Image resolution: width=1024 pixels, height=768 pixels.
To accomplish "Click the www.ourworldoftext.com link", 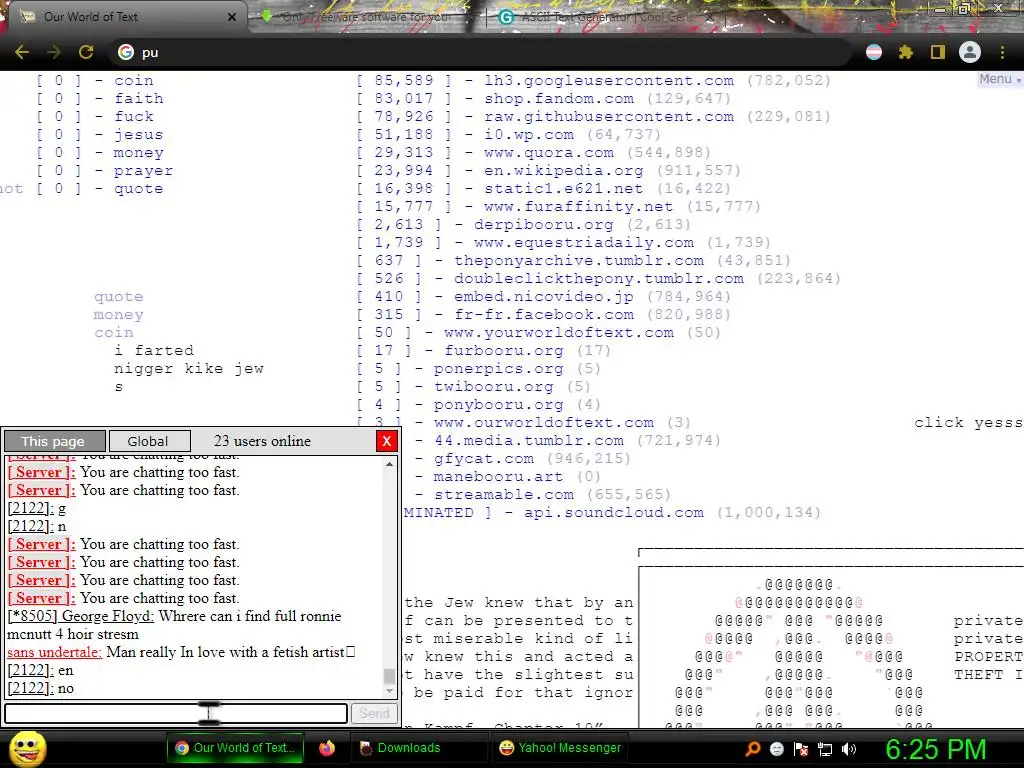I will click(543, 423).
